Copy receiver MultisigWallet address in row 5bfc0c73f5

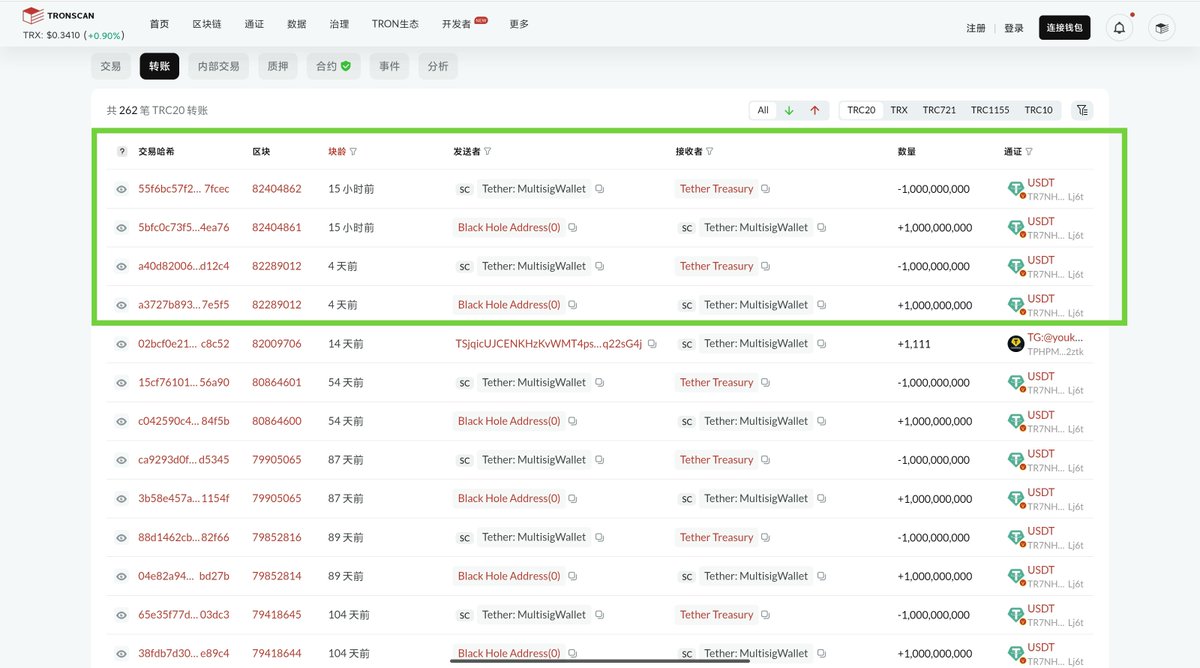[821, 228]
